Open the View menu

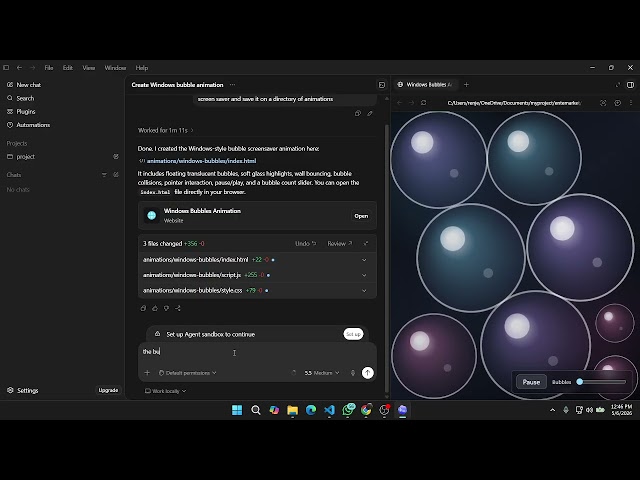[89, 68]
